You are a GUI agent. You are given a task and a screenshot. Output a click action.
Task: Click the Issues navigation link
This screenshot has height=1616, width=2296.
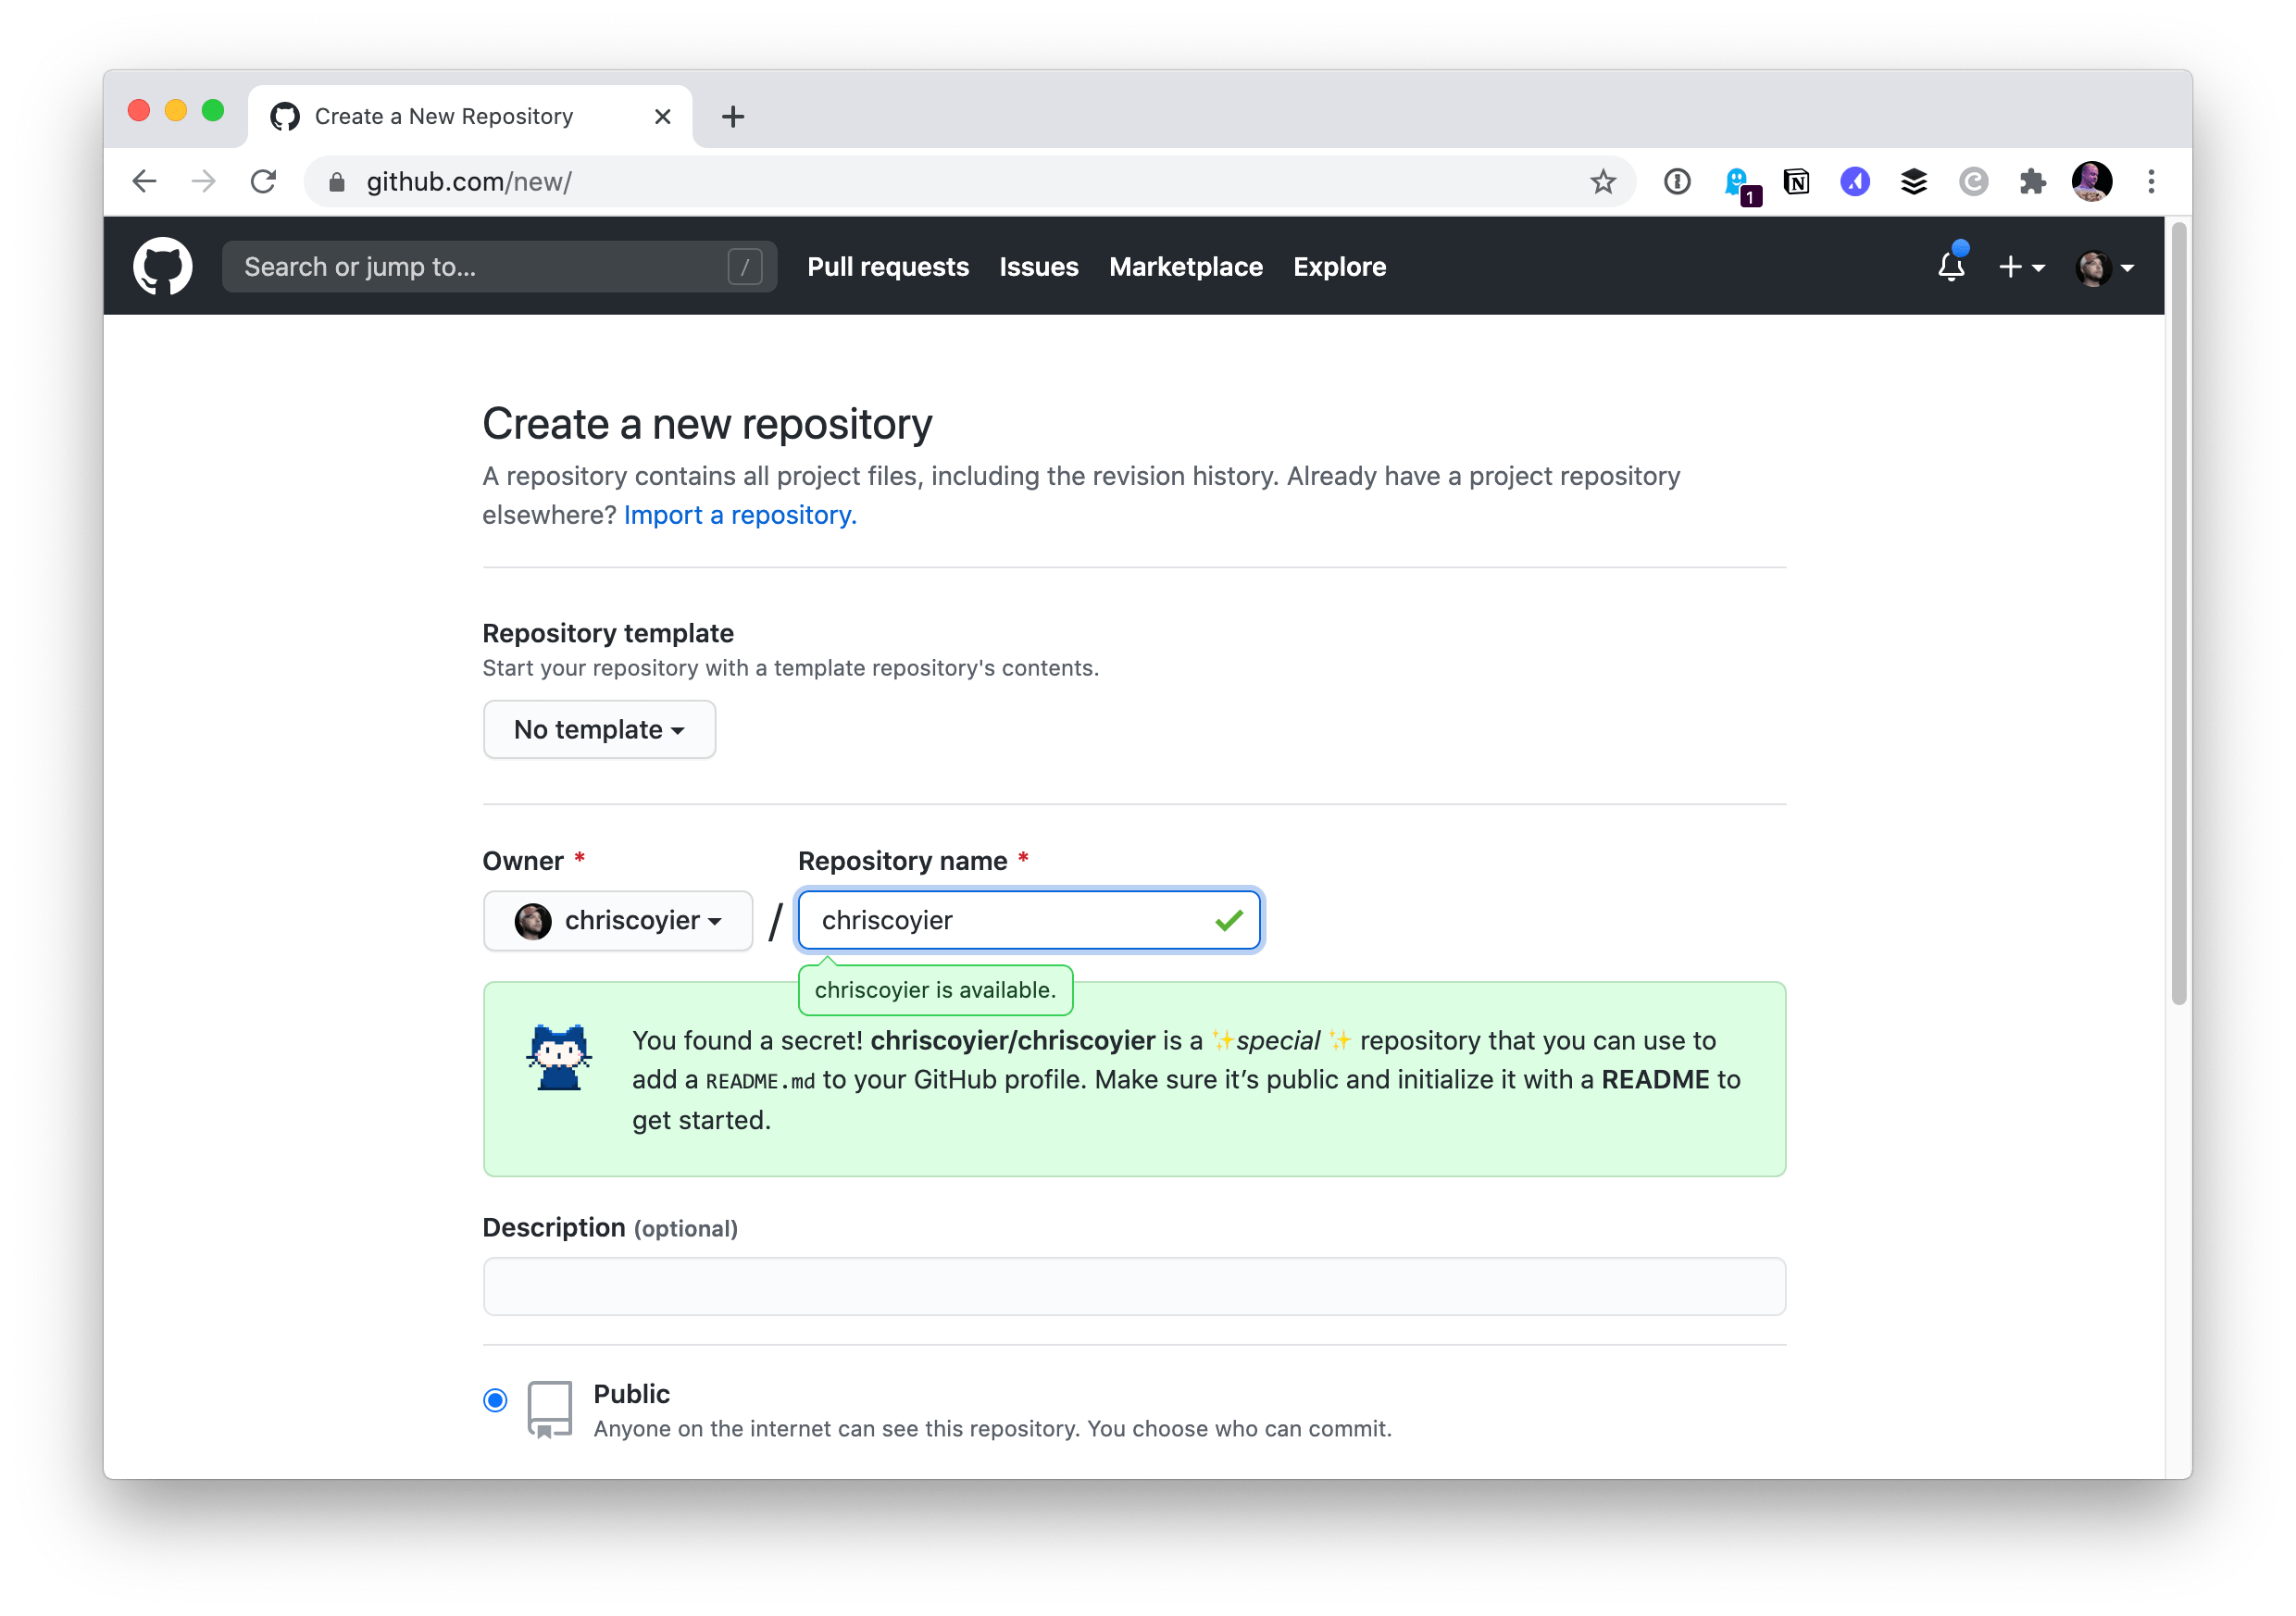click(x=1039, y=267)
